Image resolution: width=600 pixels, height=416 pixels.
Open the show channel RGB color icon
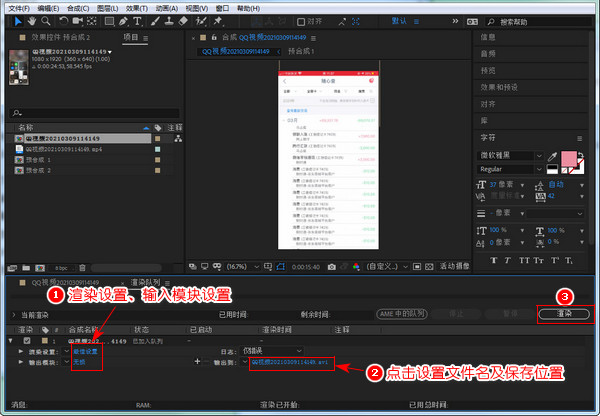click(x=356, y=267)
